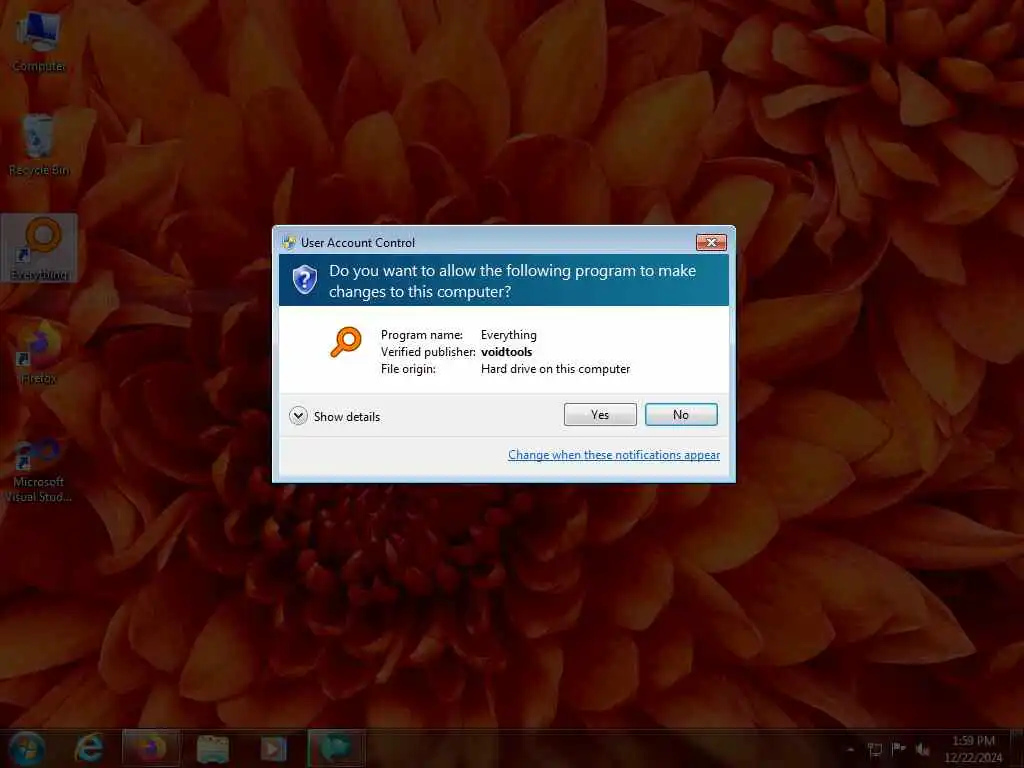Click the 'voidtools' publisher text
The image size is (1024, 768).
coord(506,352)
